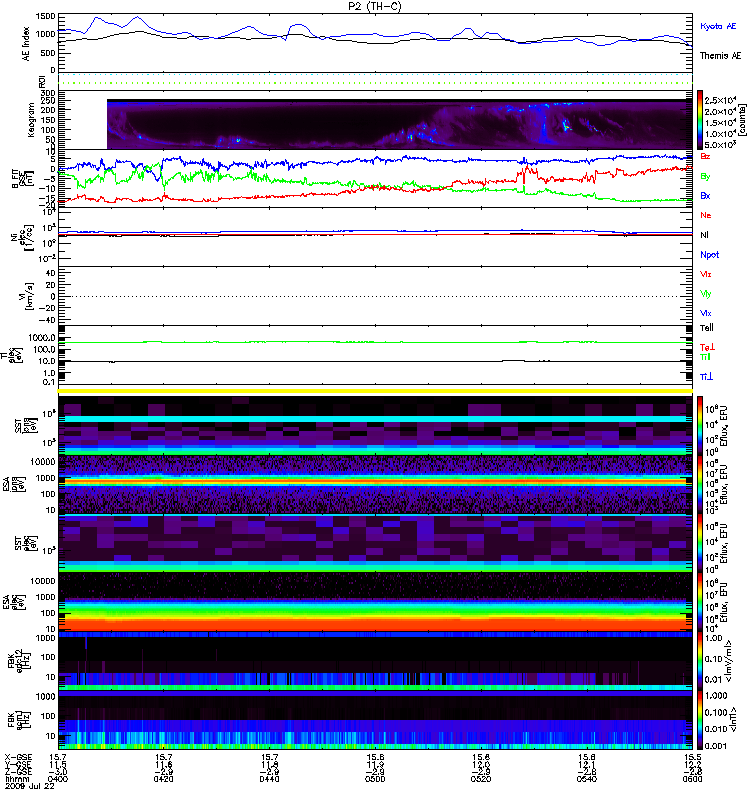Click the green By legend label
This screenshot has width=750, height=800.
pos(705,176)
